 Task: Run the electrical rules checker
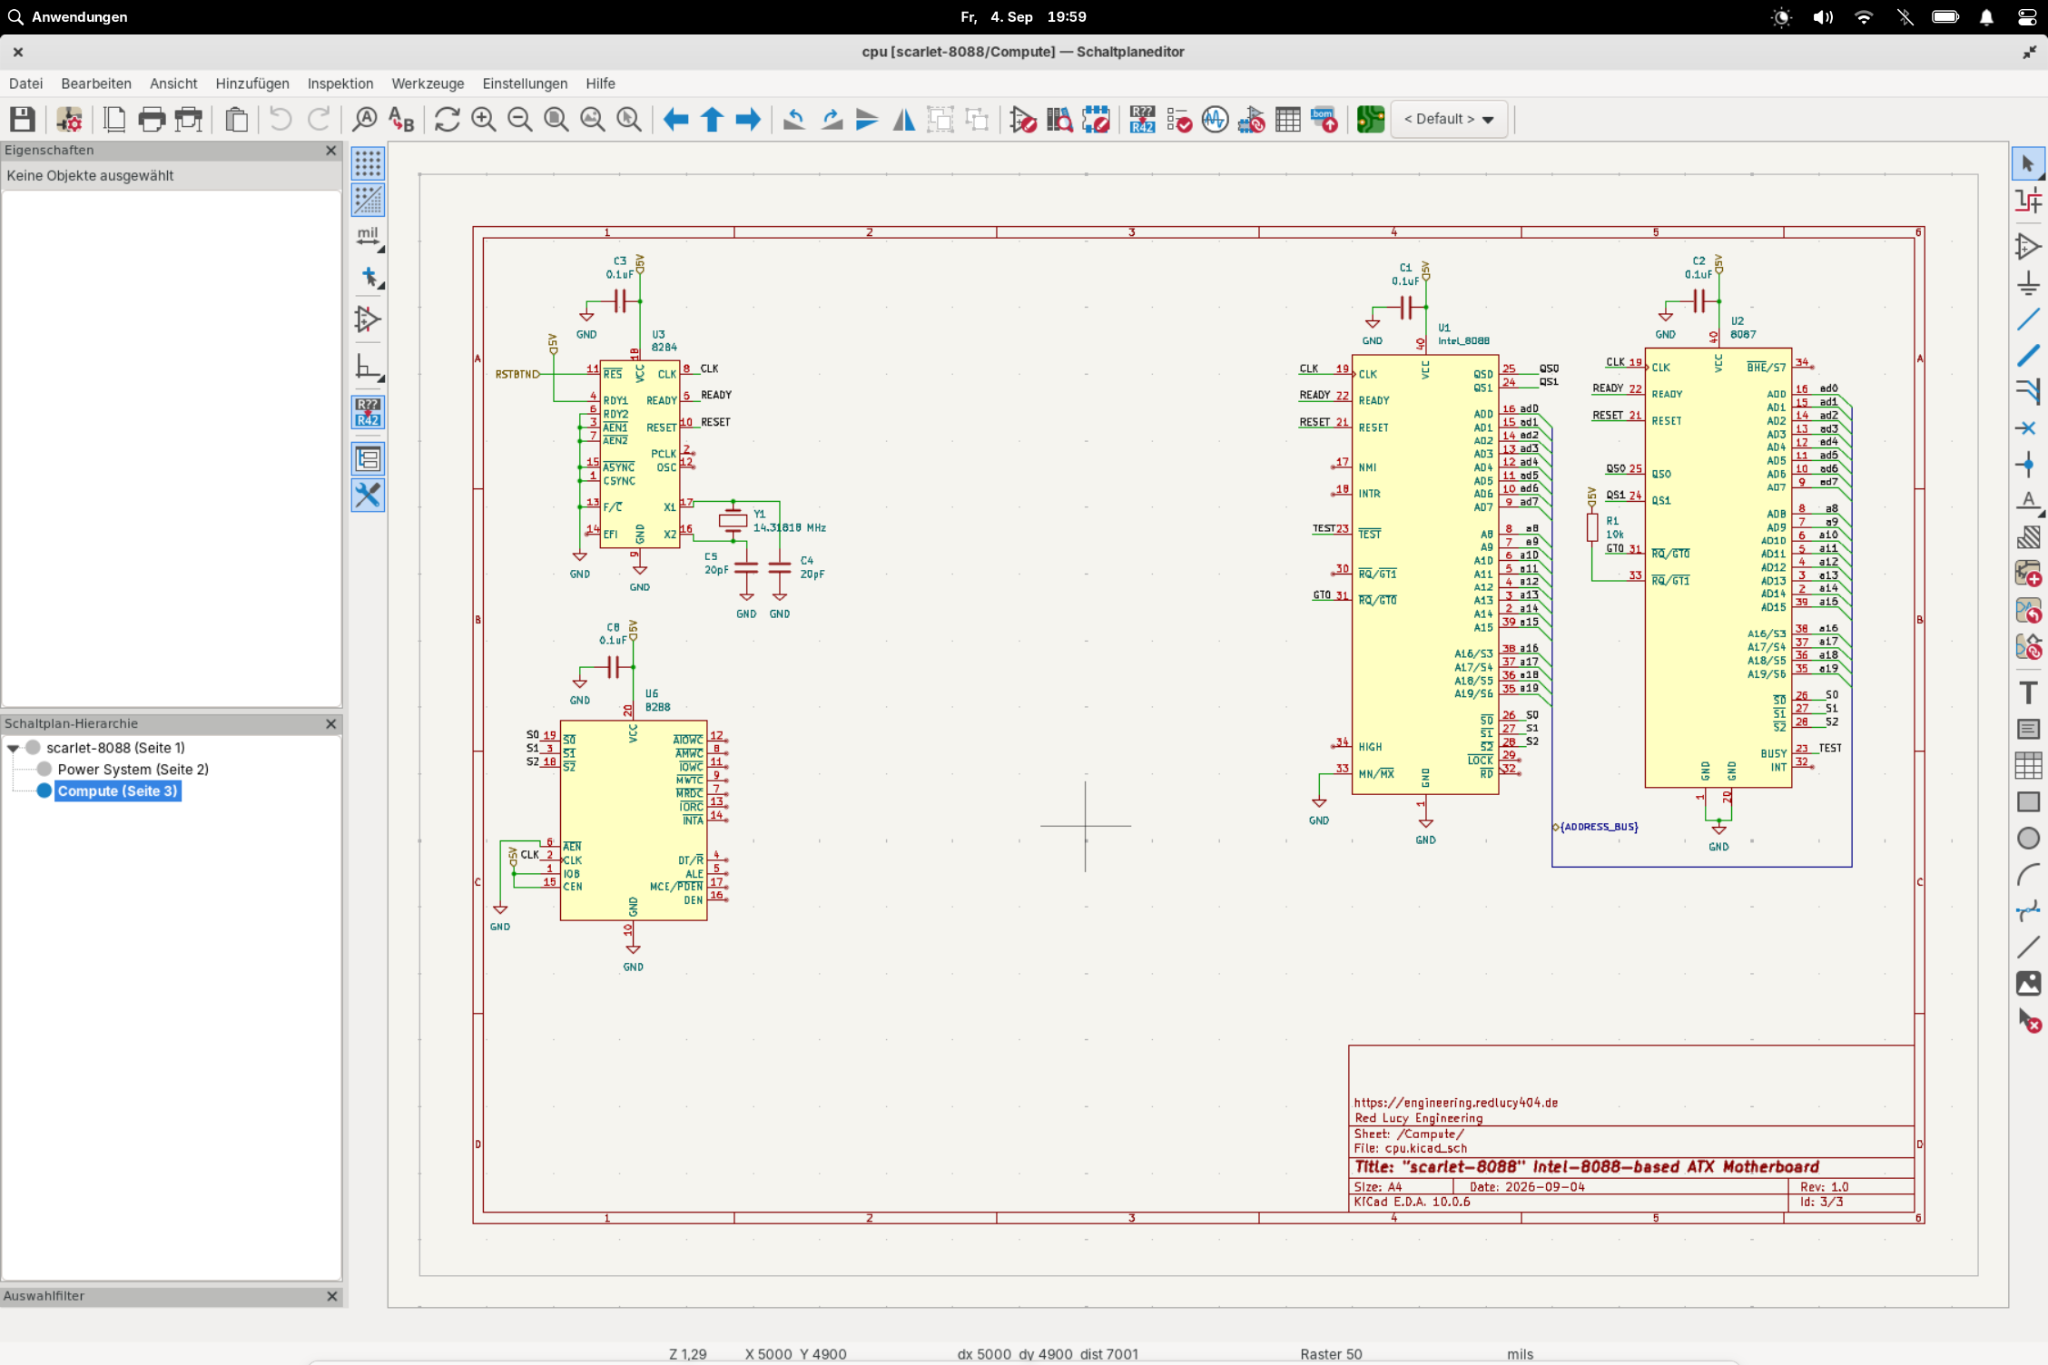[1179, 119]
